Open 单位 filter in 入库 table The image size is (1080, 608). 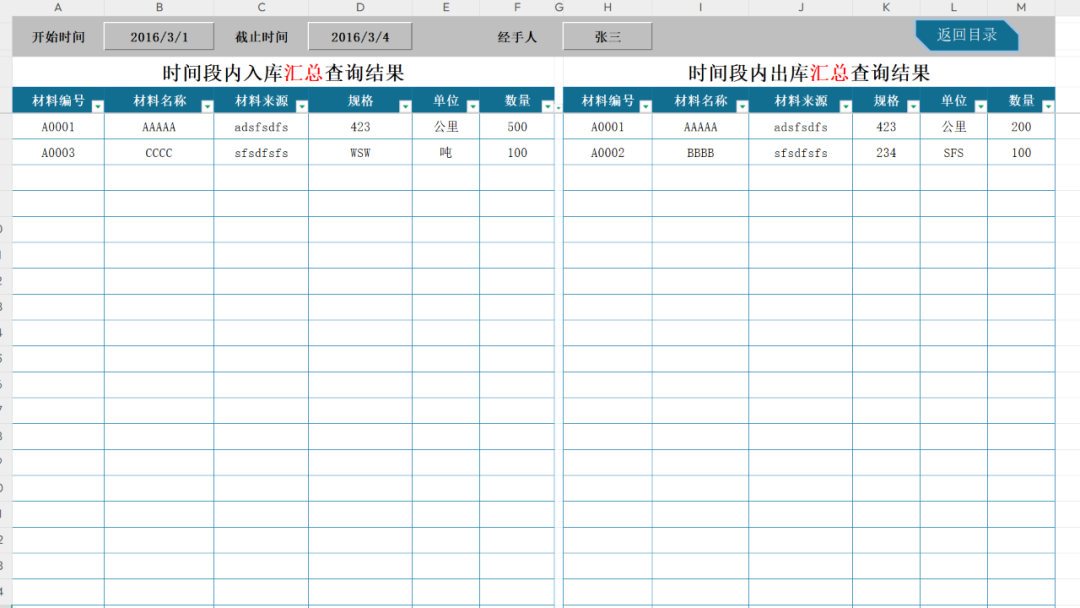pos(472,106)
